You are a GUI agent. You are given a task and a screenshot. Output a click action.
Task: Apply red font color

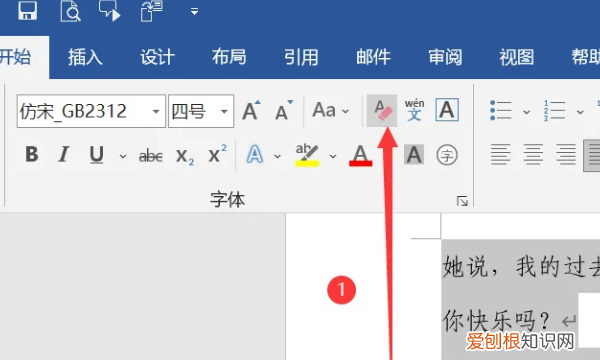pos(360,155)
